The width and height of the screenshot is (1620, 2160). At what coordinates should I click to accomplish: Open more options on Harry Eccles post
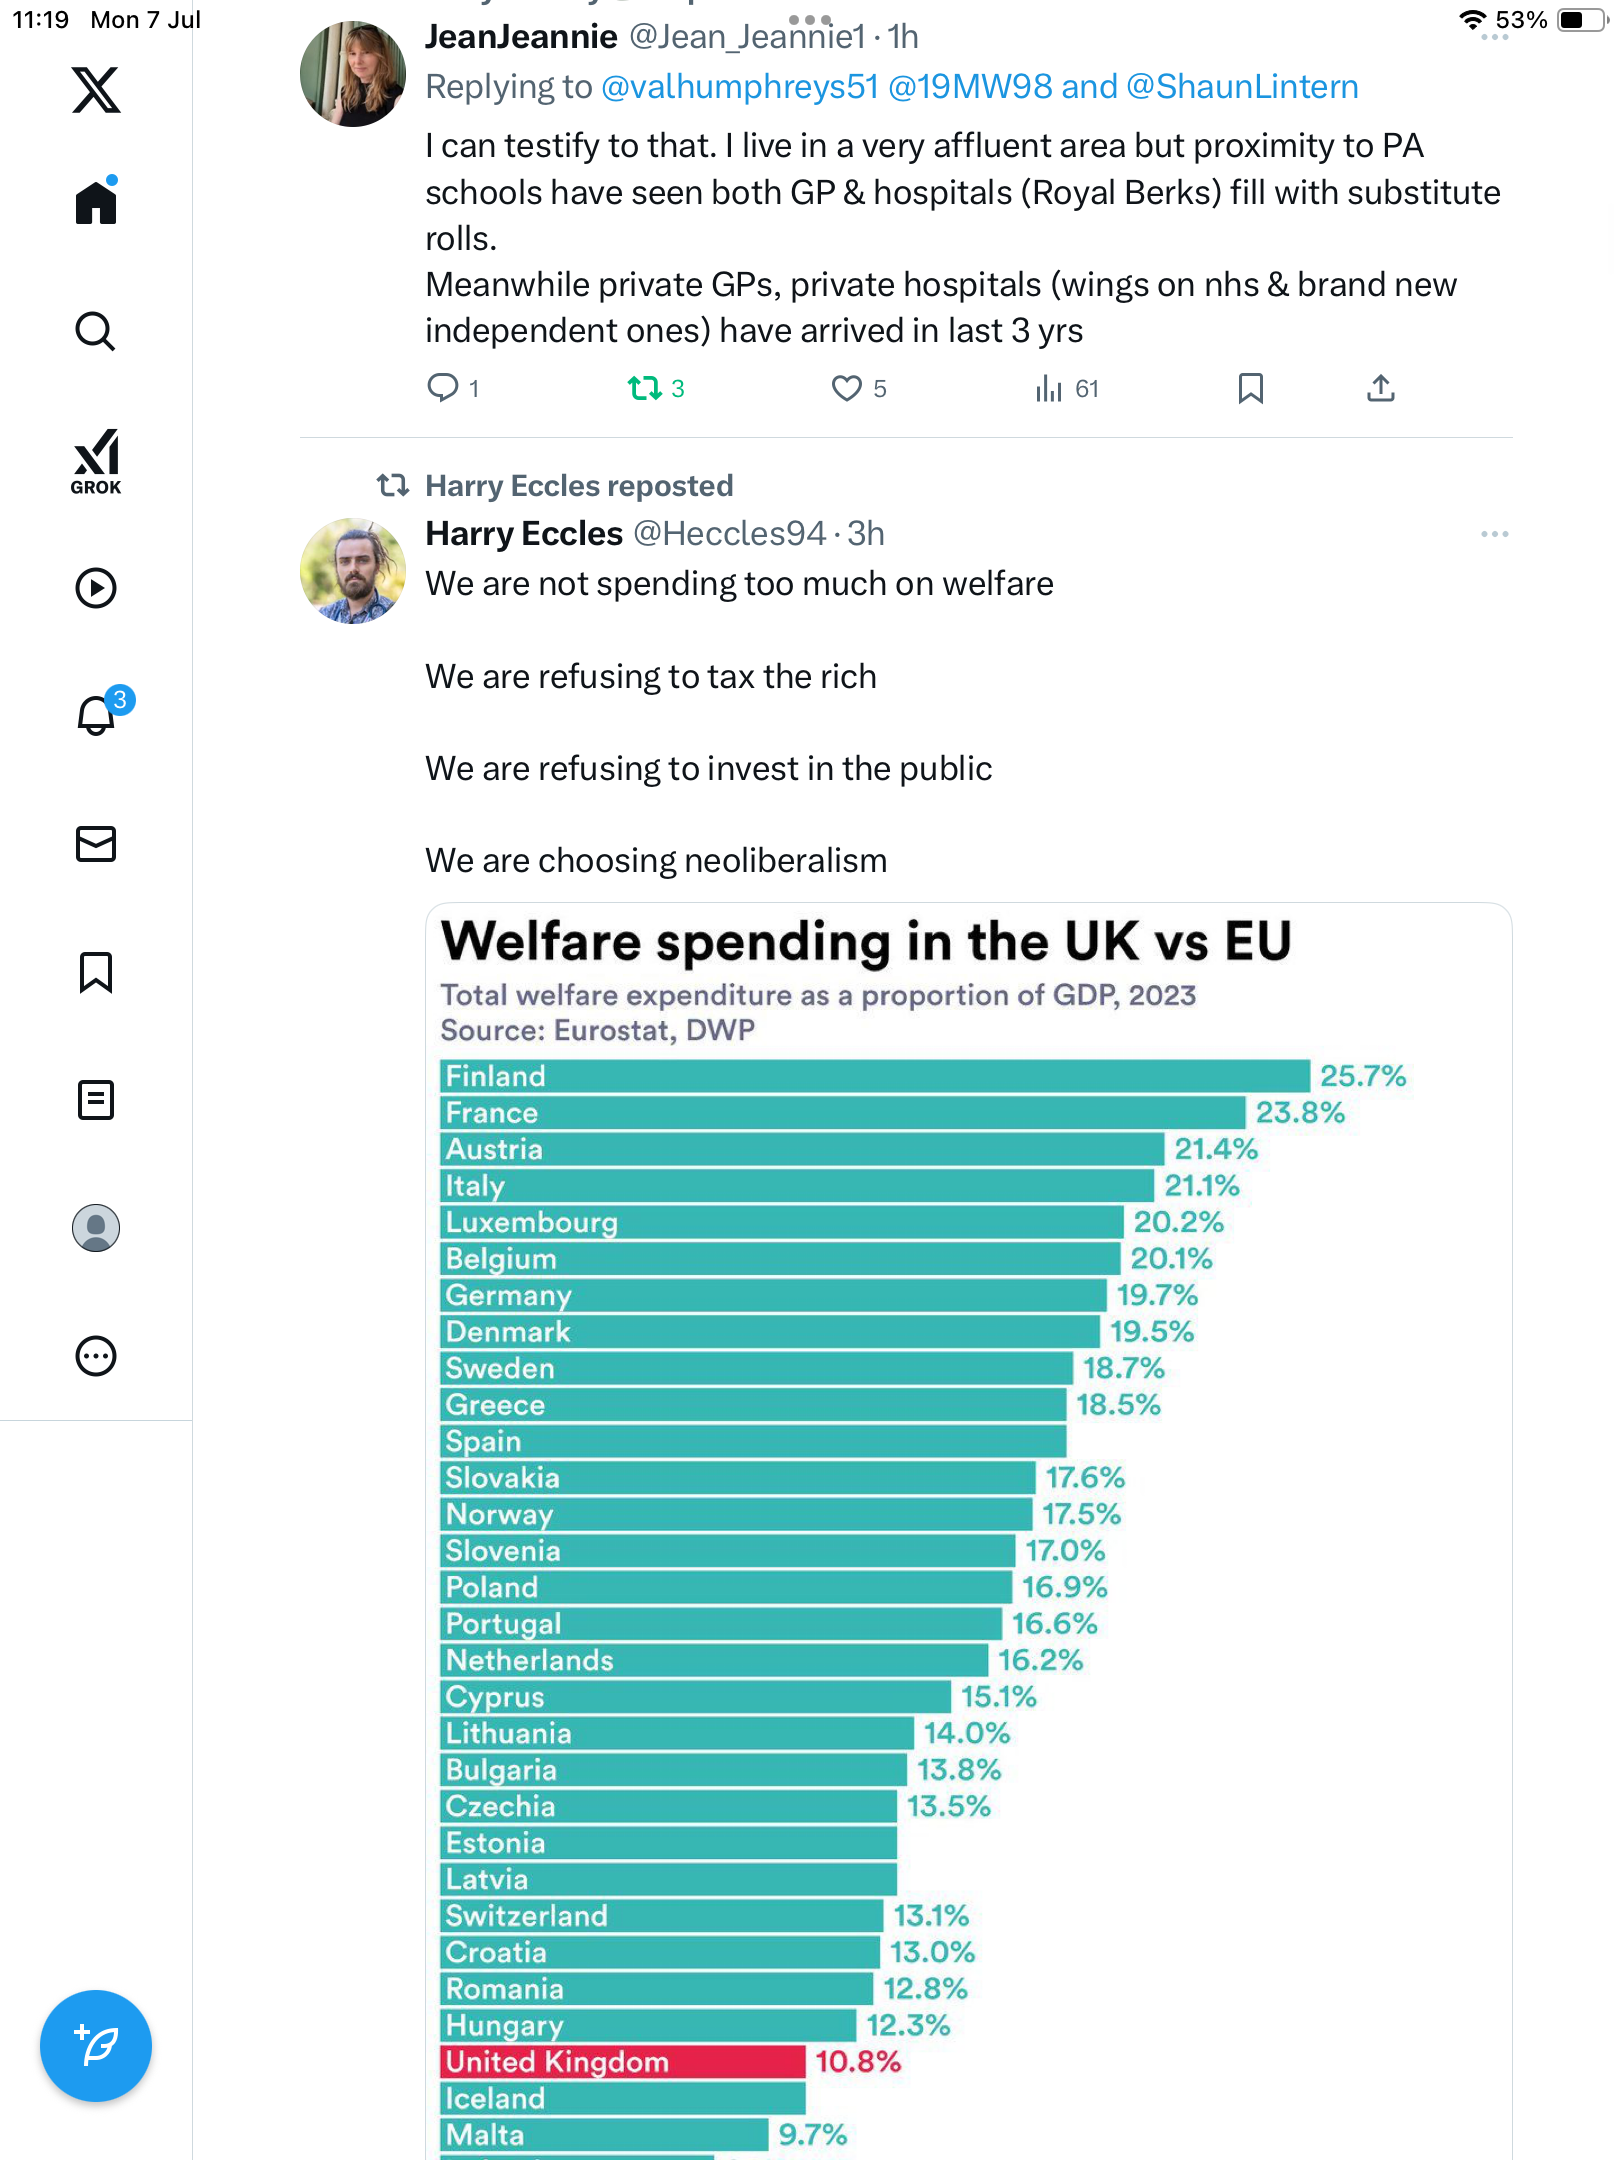pos(1495,534)
